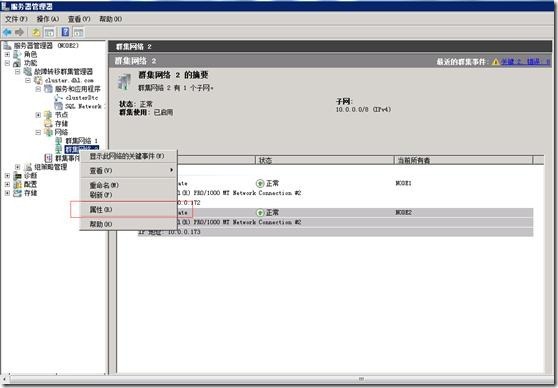
Task: Click the Up one level folder icon
Action: 36,32
